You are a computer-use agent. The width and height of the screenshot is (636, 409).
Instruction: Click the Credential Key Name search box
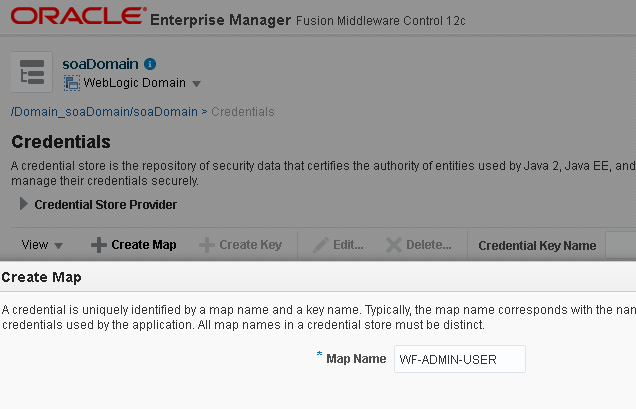pyautogui.click(x=621, y=245)
